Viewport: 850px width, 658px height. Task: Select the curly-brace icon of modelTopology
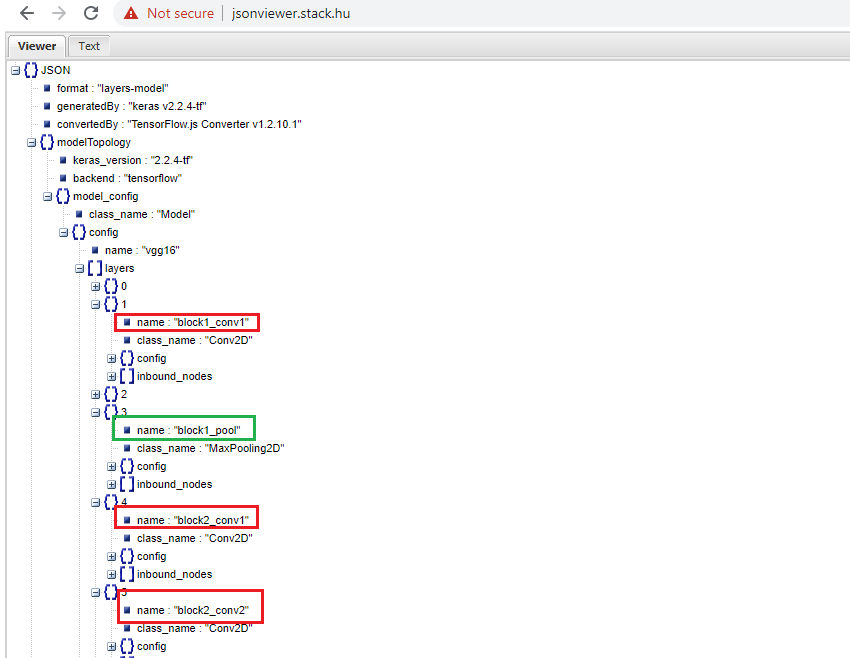pos(47,142)
